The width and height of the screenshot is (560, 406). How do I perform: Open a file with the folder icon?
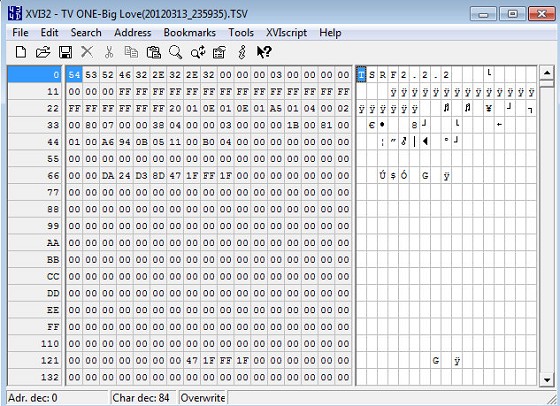click(43, 52)
